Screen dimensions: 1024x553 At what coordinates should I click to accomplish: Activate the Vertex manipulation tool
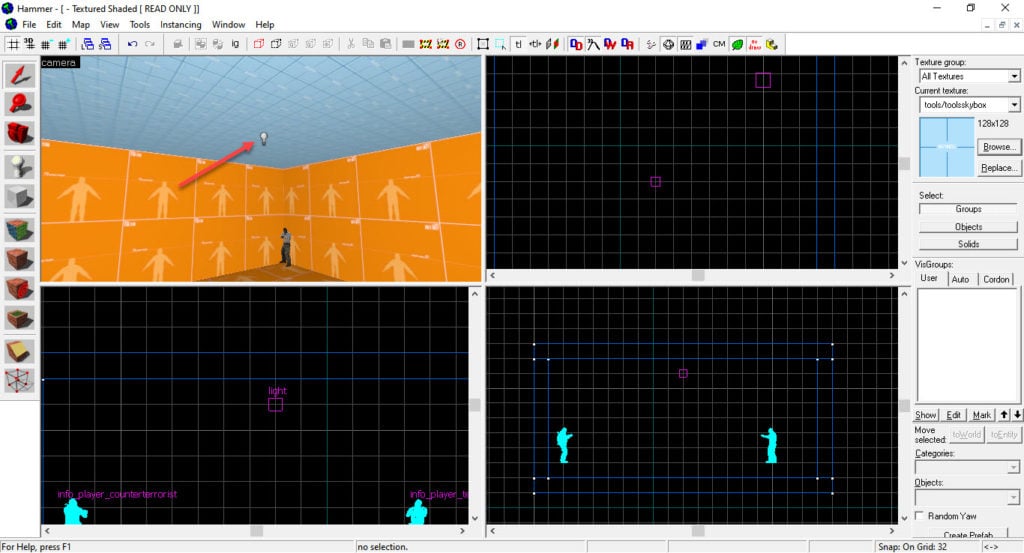coord(20,381)
